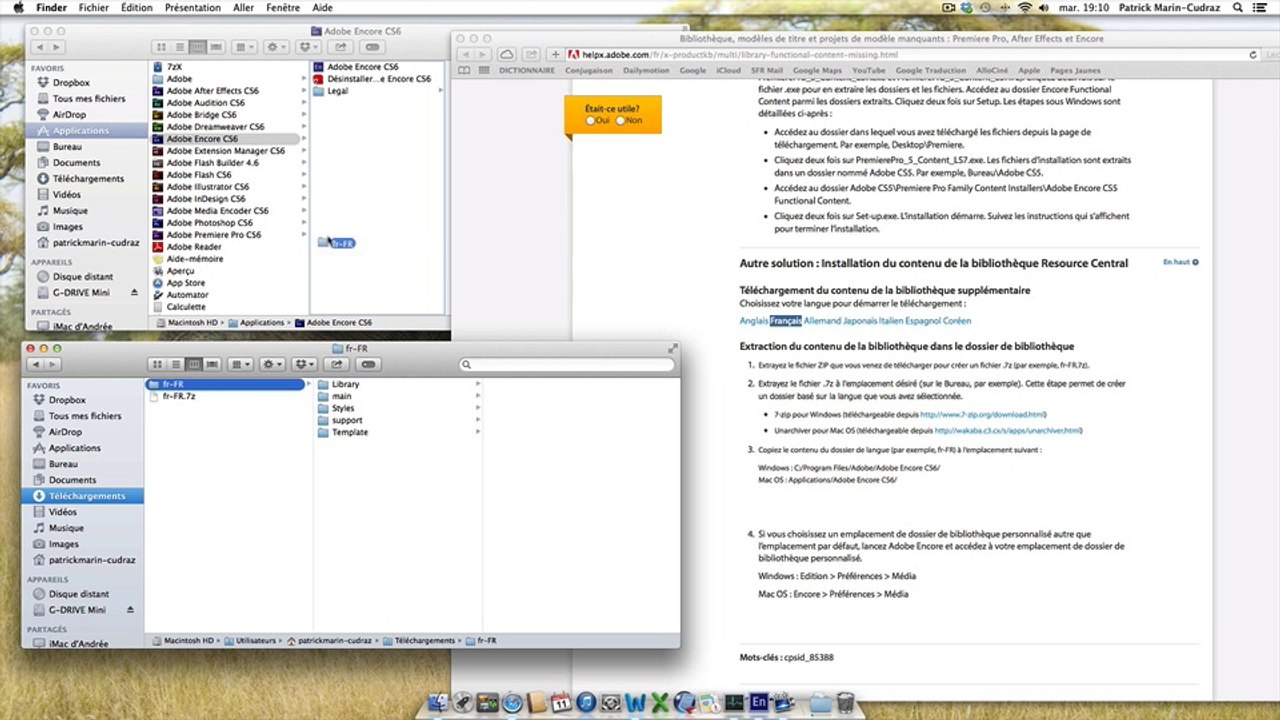Open iTunes icon in Dock

[x=586, y=704]
